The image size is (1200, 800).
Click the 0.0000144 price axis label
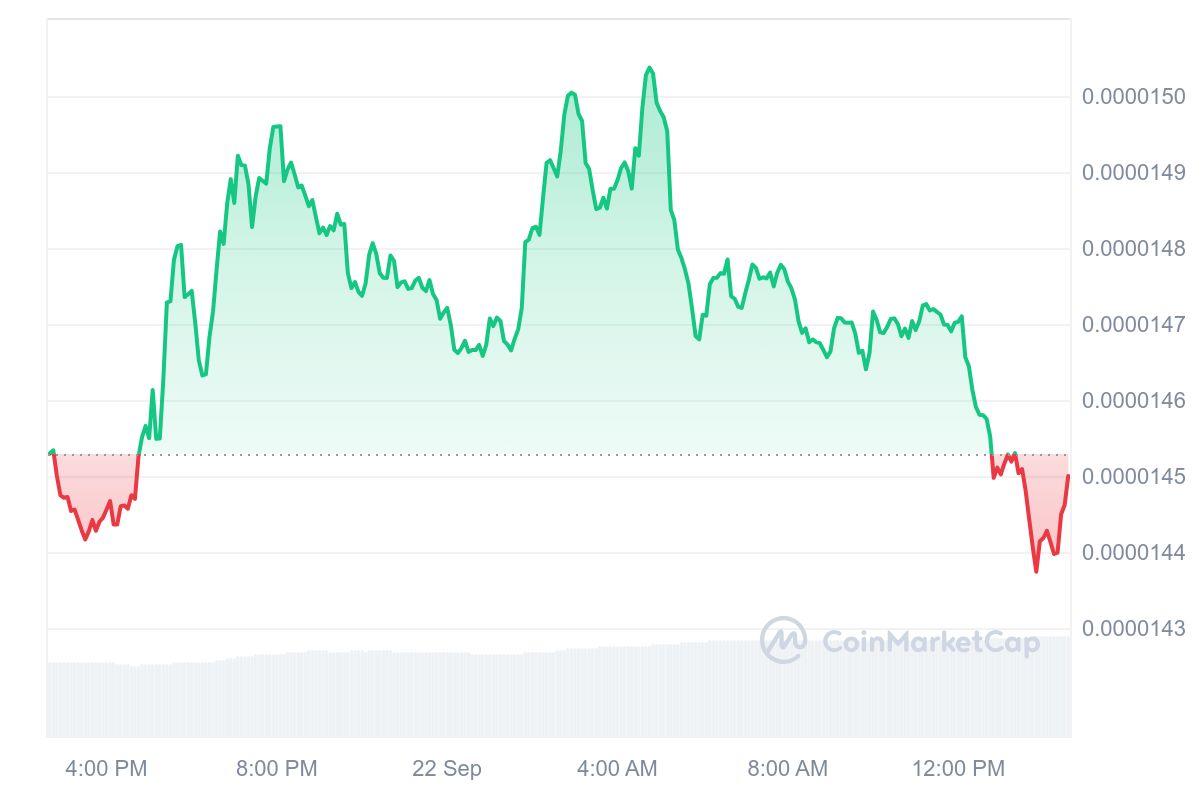tap(1134, 553)
